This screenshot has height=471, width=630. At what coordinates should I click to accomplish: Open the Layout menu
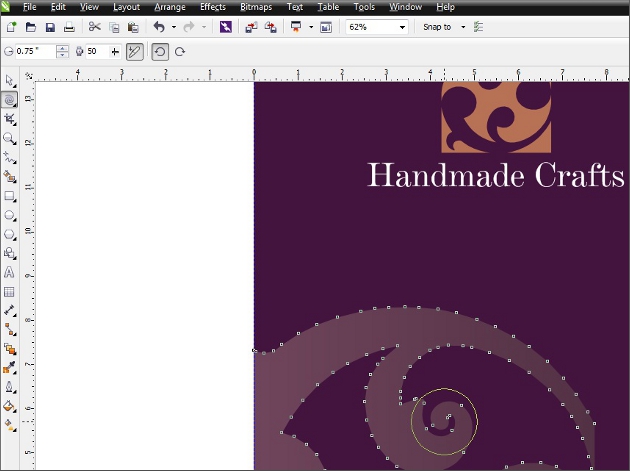[x=126, y=7]
